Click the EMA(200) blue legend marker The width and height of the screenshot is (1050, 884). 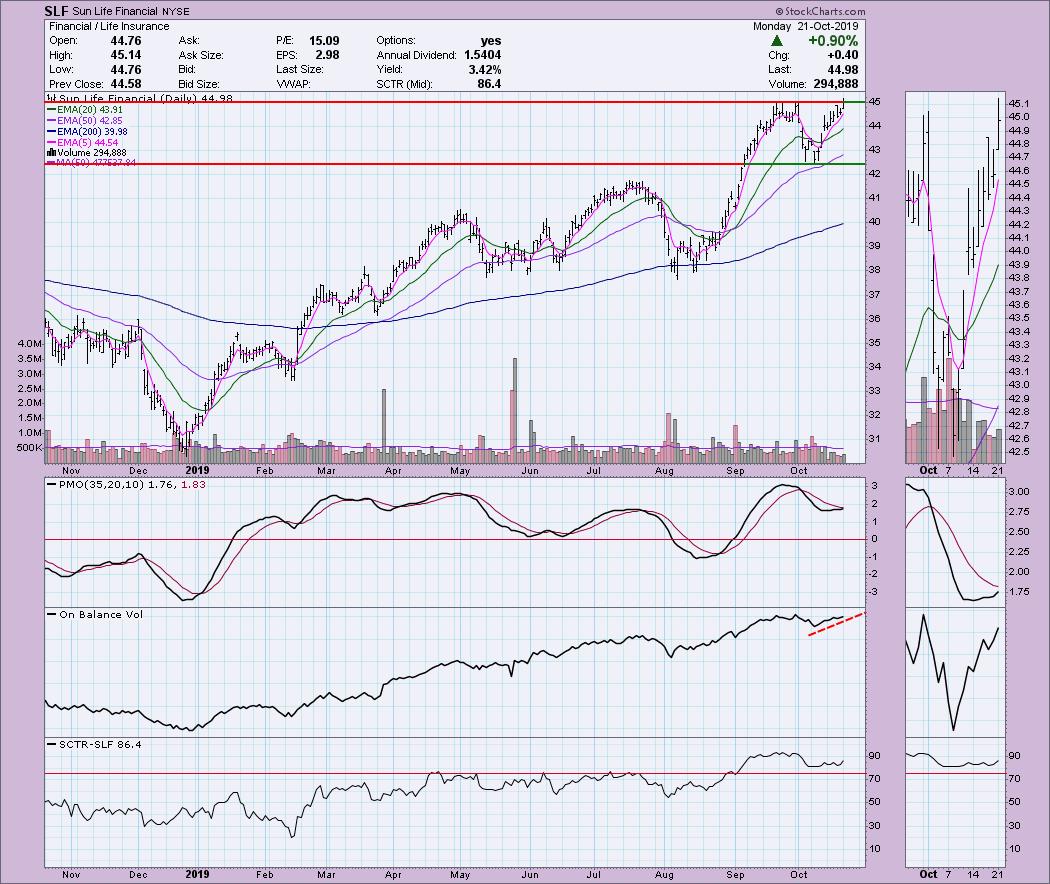pyautogui.click(x=51, y=131)
